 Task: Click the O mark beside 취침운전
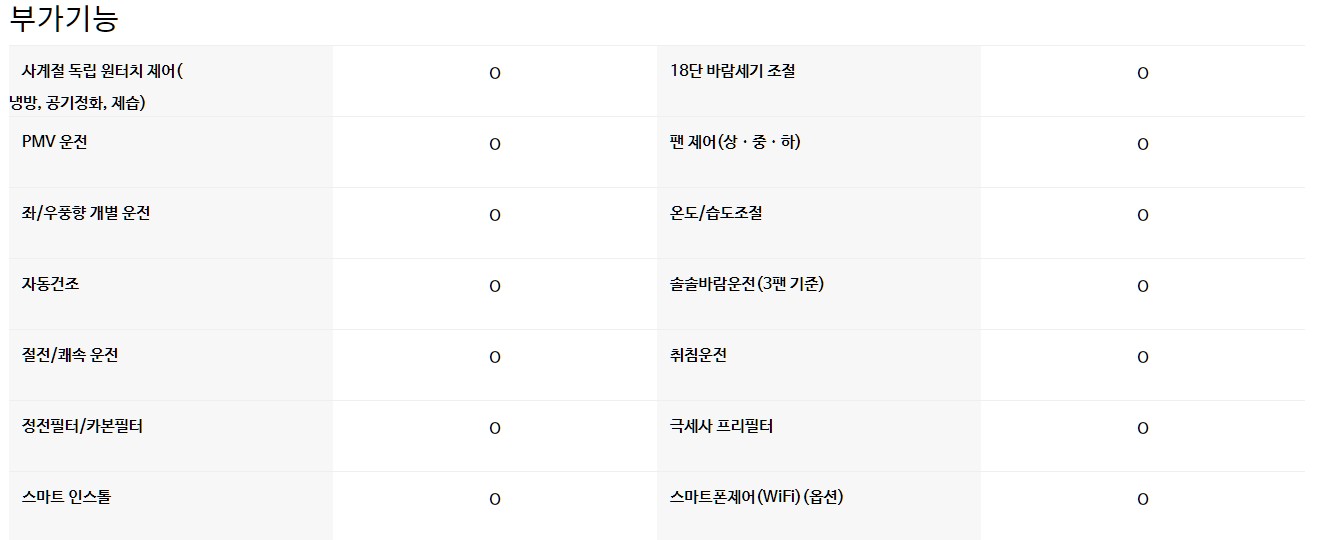[1143, 357]
